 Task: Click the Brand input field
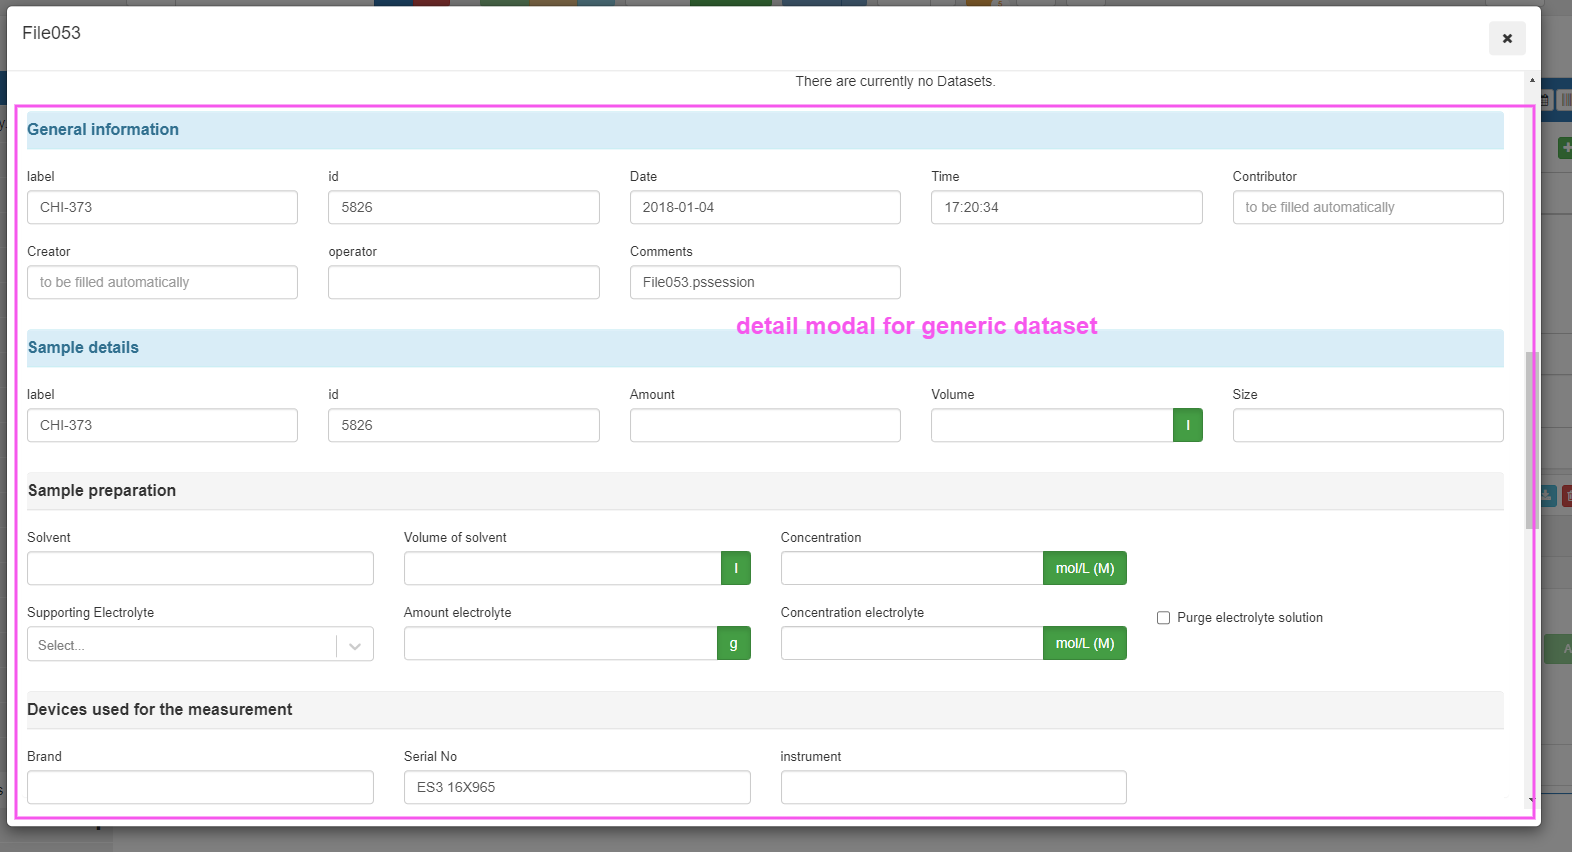click(x=200, y=787)
